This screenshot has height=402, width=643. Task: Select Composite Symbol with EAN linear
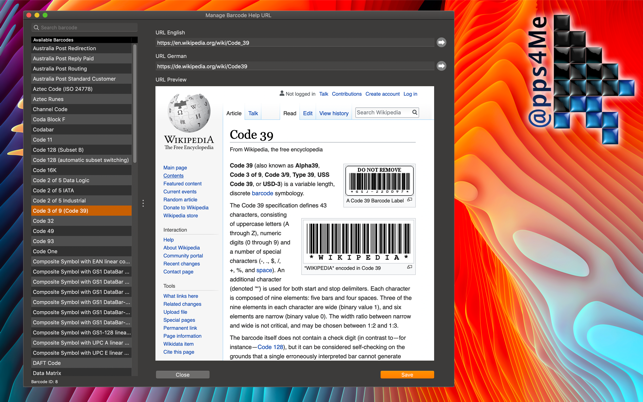tap(82, 261)
